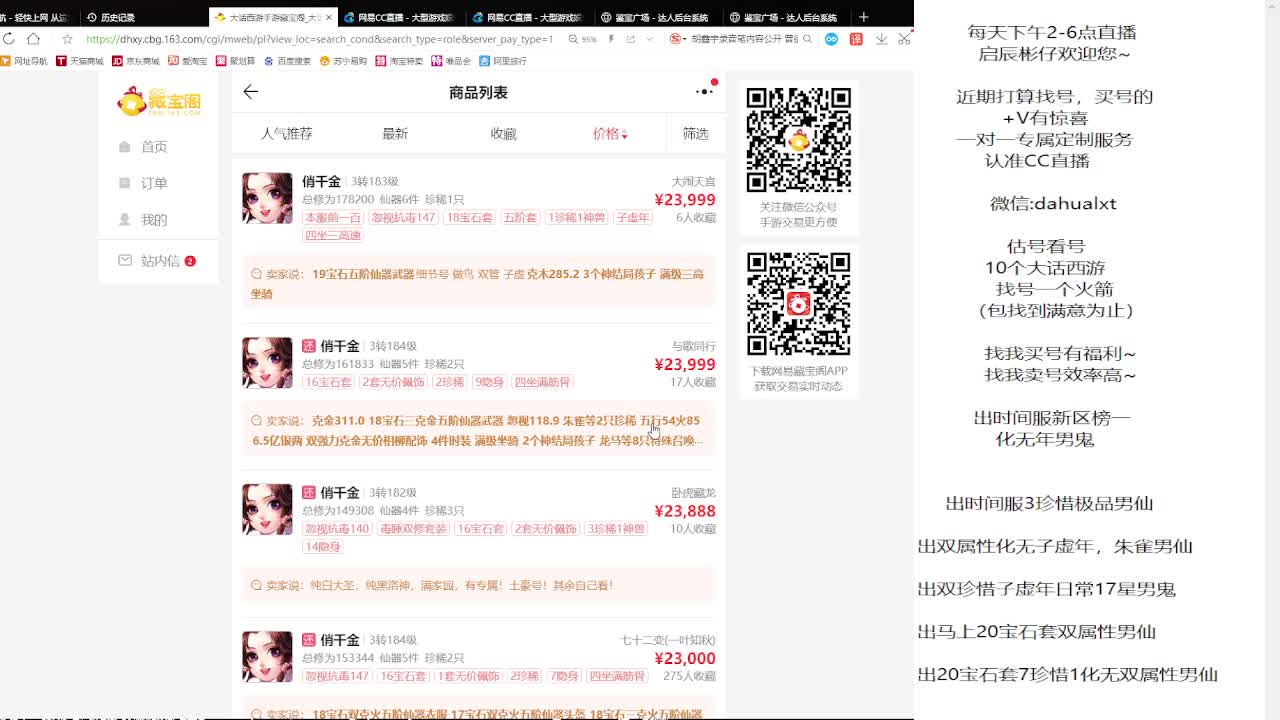Switch to the 人气推荐 sort tab

coord(287,134)
